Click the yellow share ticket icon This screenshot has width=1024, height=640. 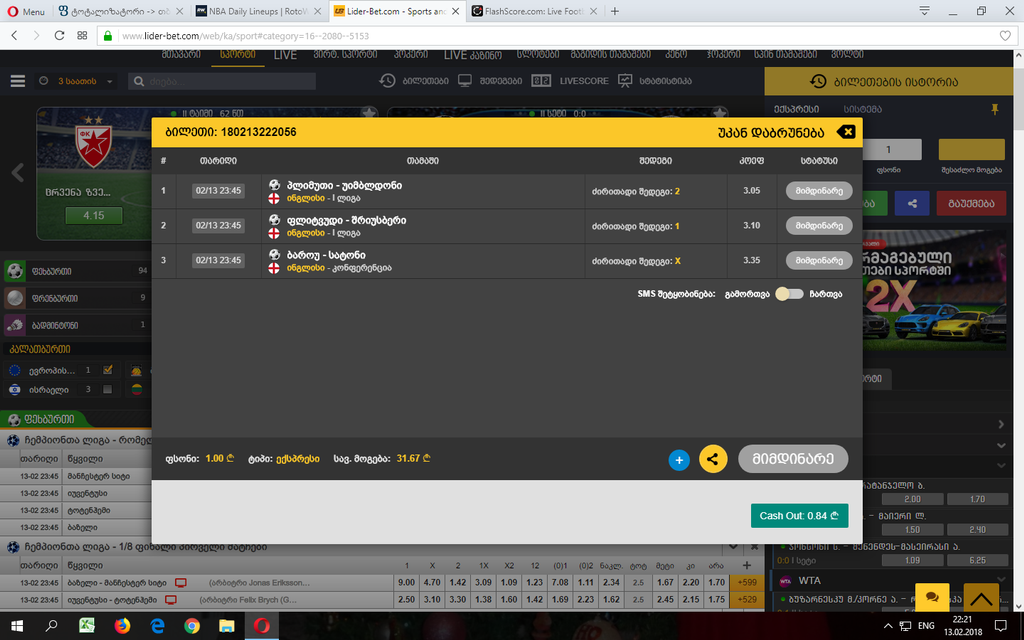[713, 459]
